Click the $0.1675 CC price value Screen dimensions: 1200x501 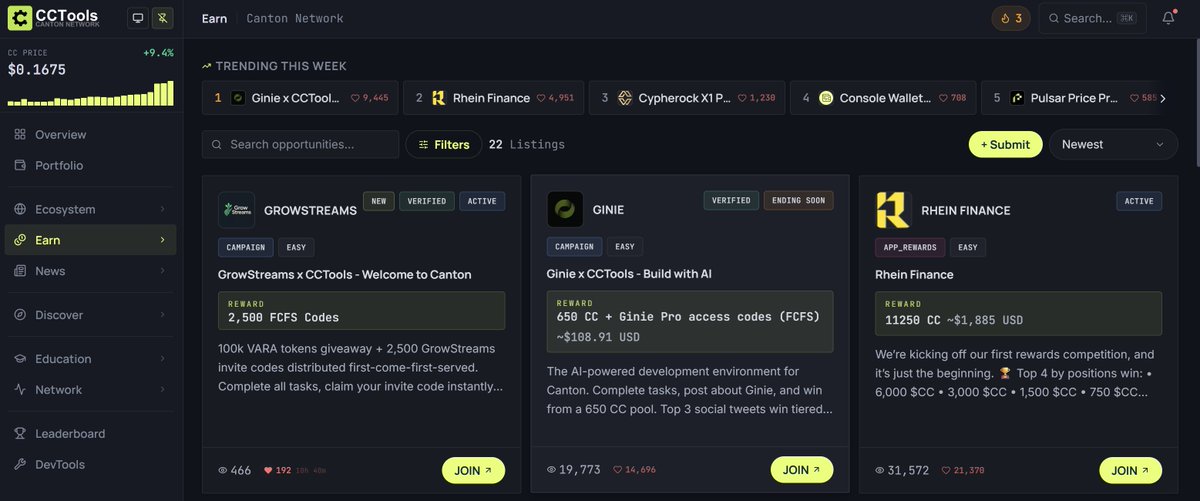37,70
